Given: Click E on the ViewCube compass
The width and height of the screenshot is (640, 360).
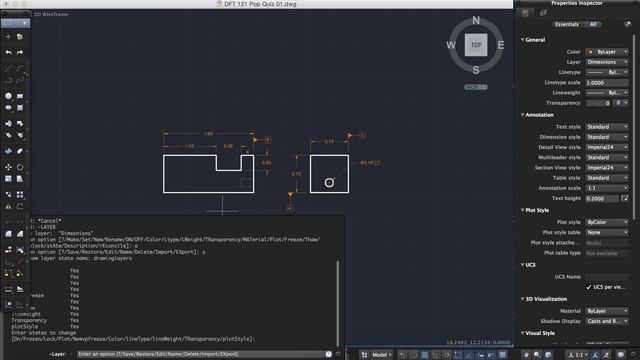Looking at the screenshot, I should point(501,45).
